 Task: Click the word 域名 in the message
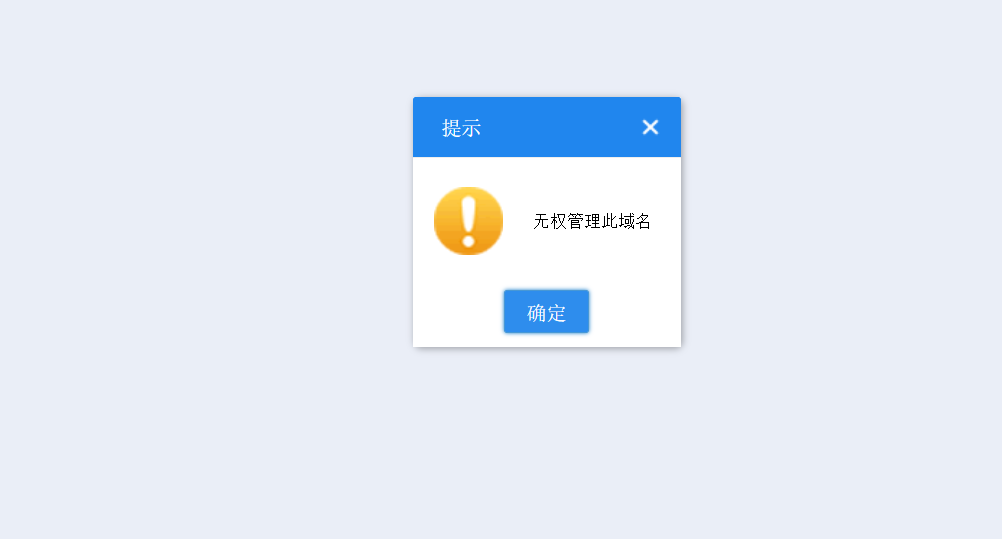(635, 221)
